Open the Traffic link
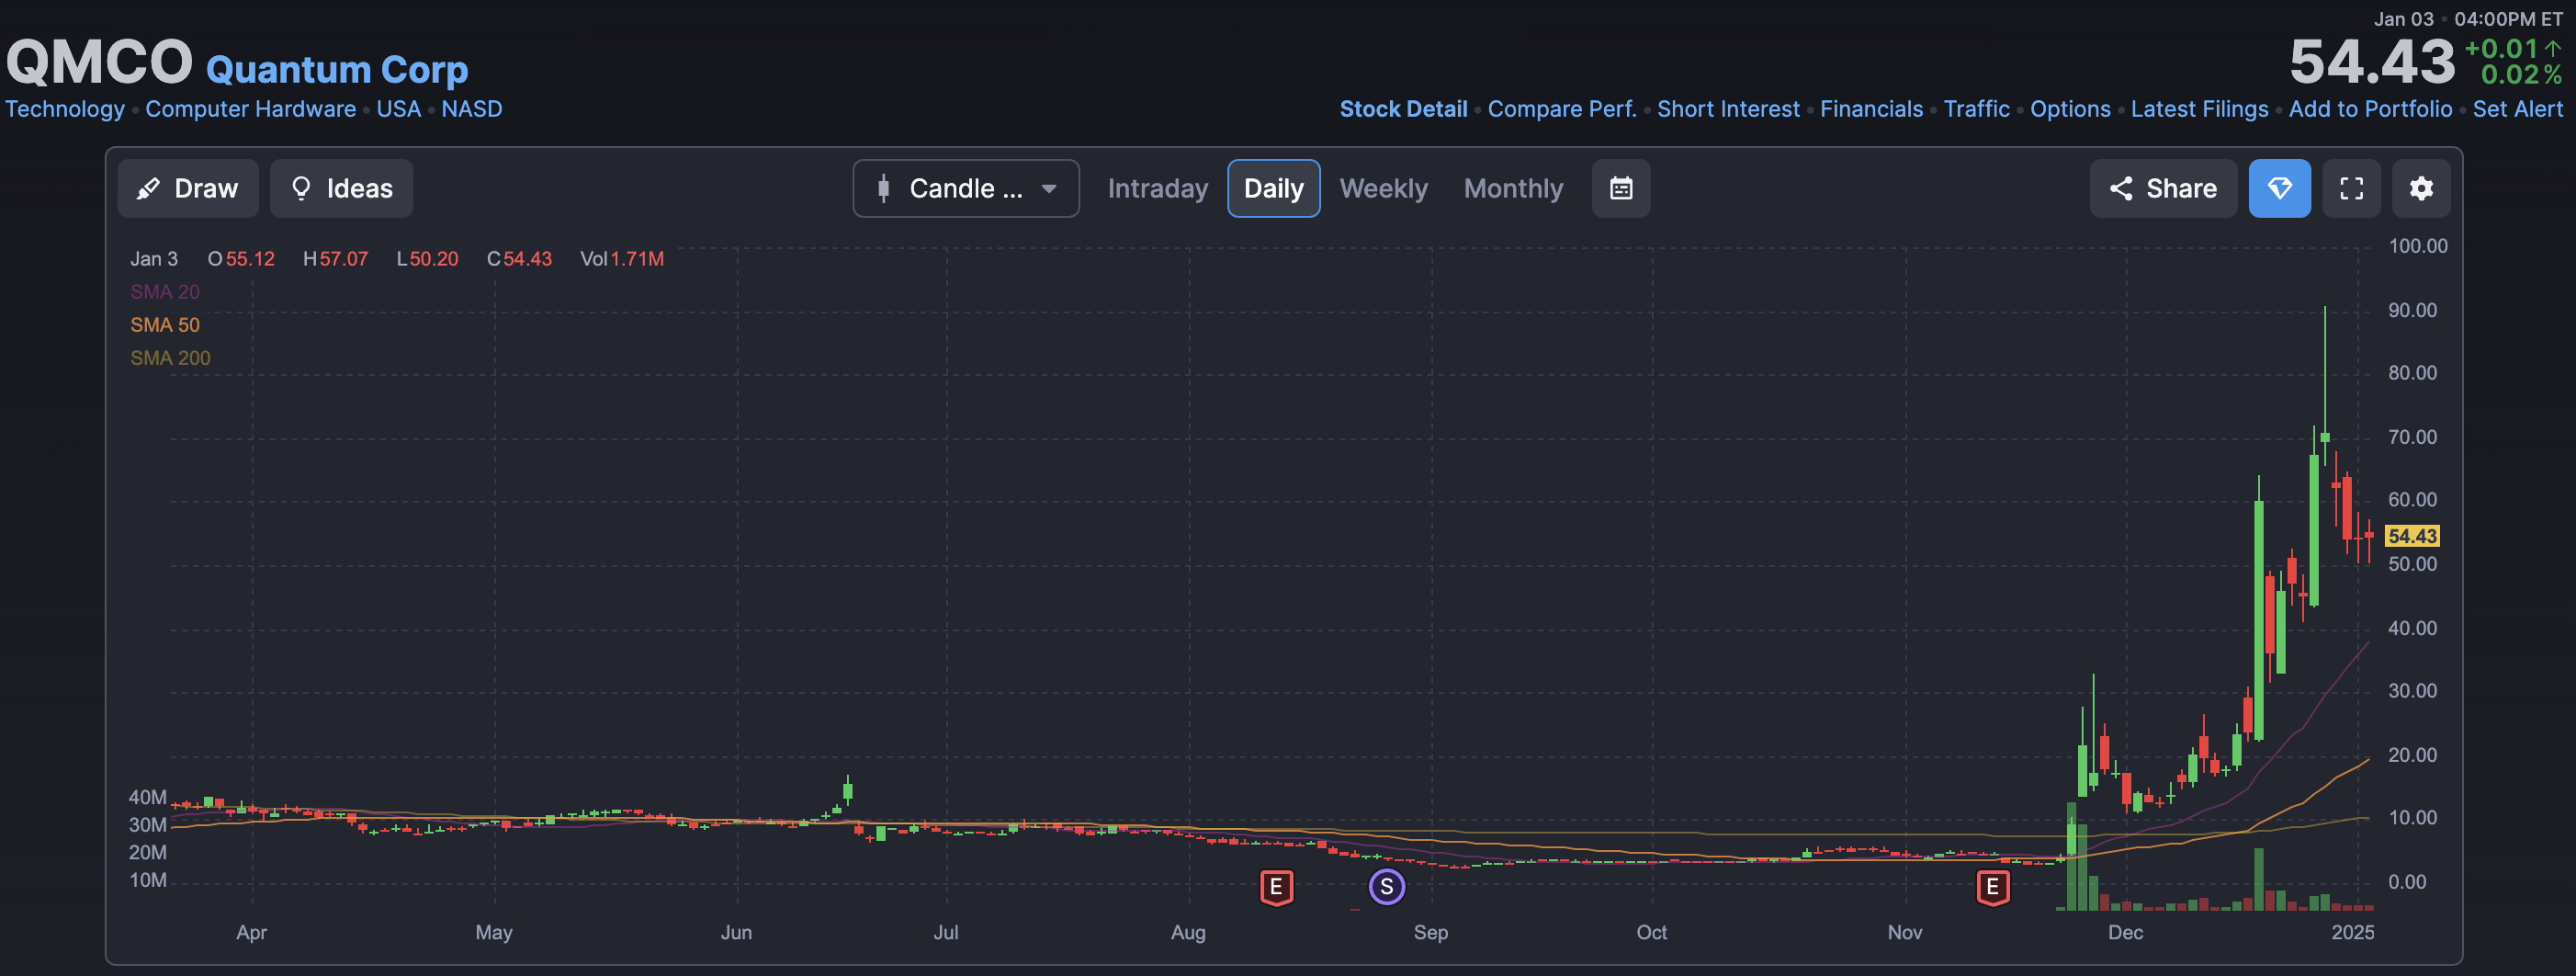The height and width of the screenshot is (976, 2576). pos(1975,109)
